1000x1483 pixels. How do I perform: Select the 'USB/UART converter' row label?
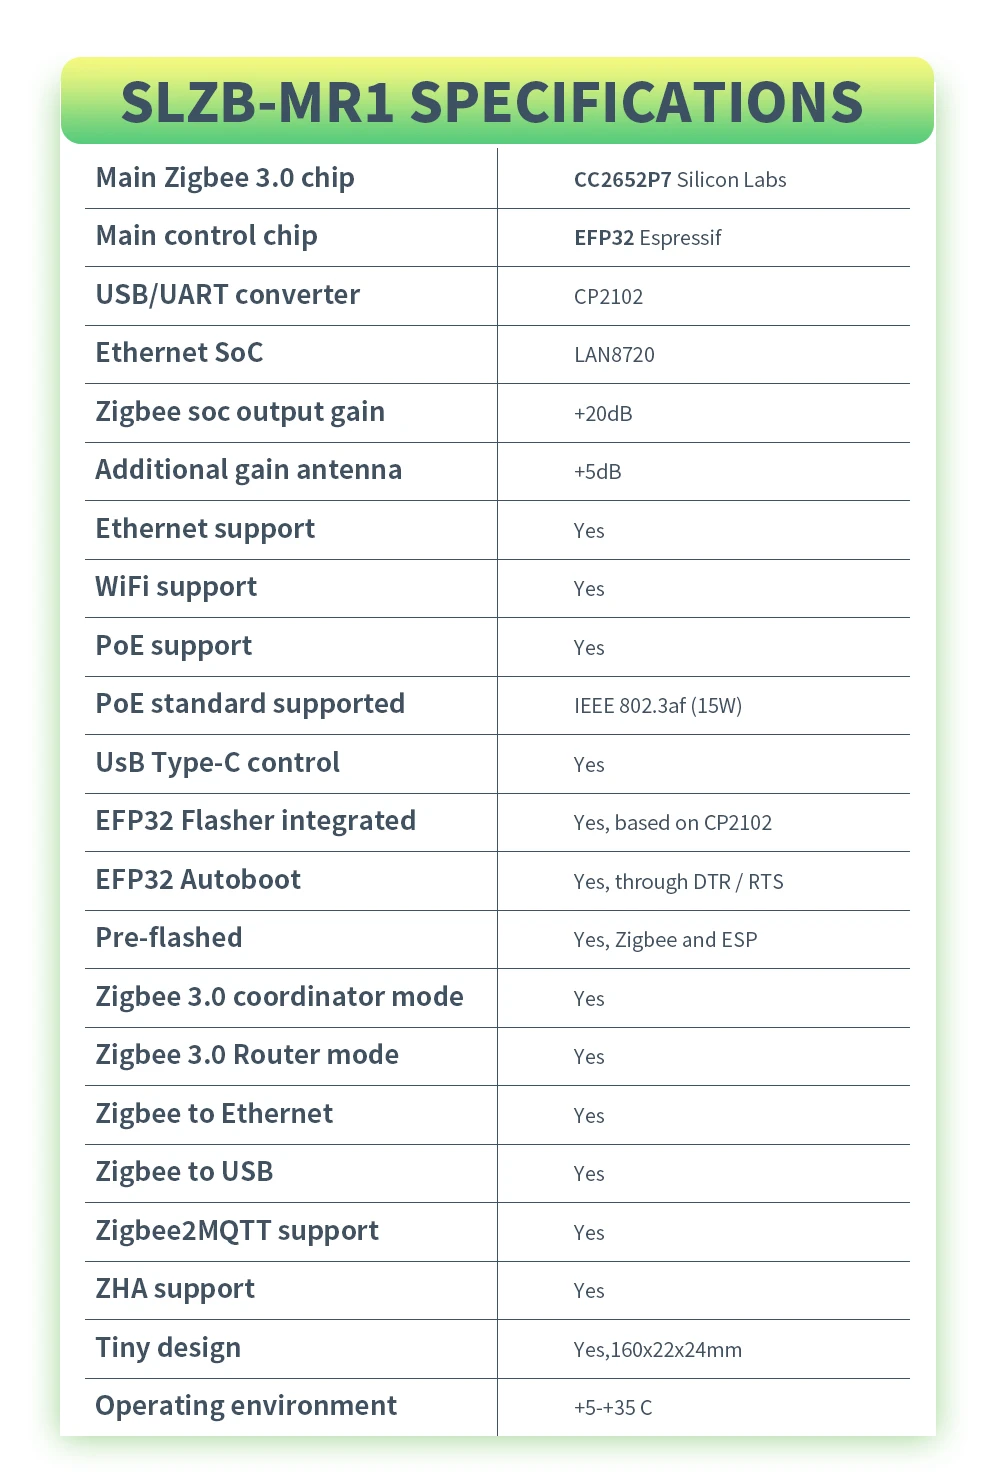(x=227, y=295)
